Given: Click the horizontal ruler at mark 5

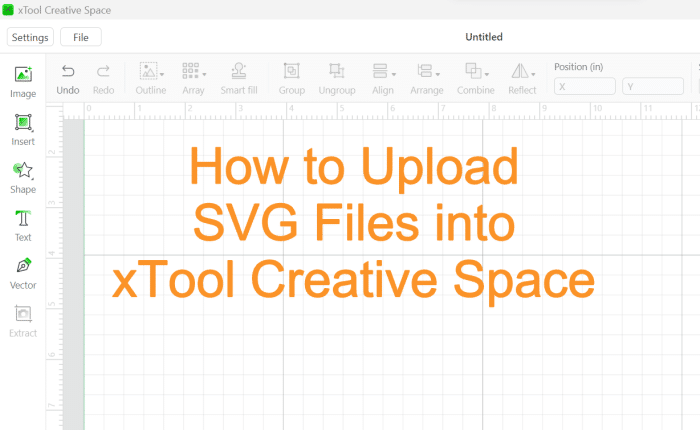Looking at the screenshot, I should point(342,109).
